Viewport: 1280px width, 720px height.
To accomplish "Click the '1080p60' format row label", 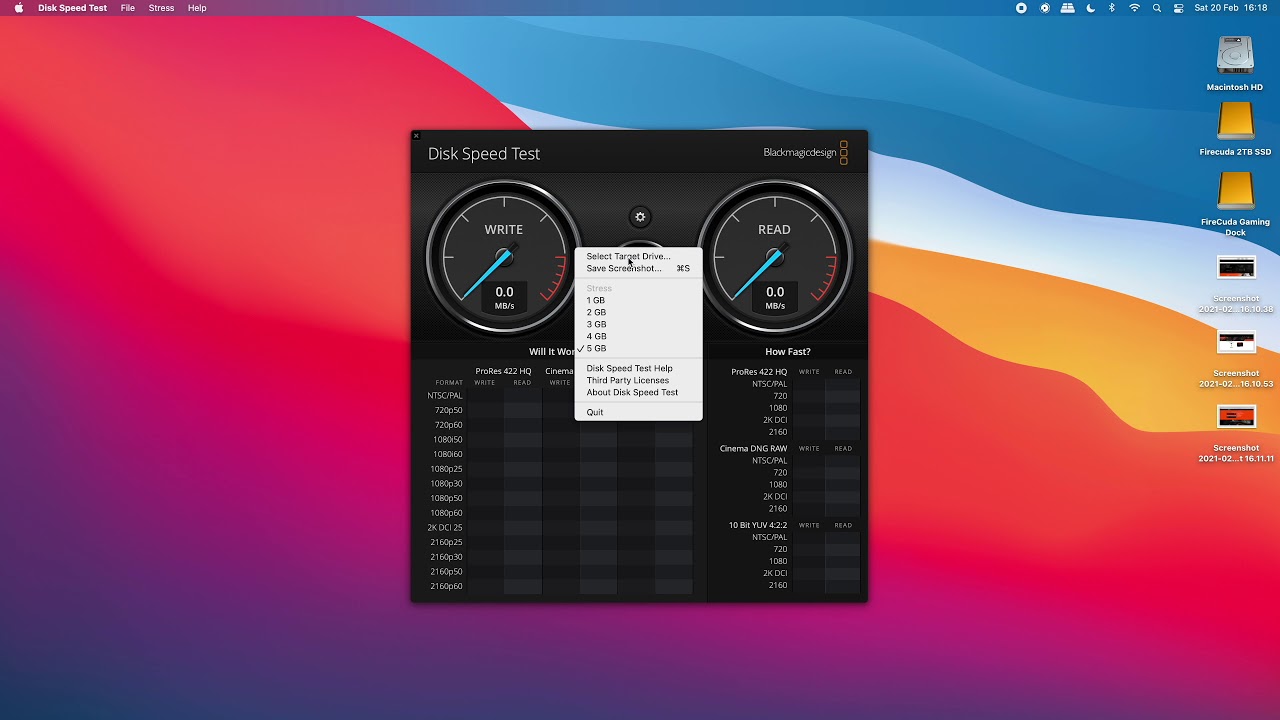I will (x=446, y=513).
